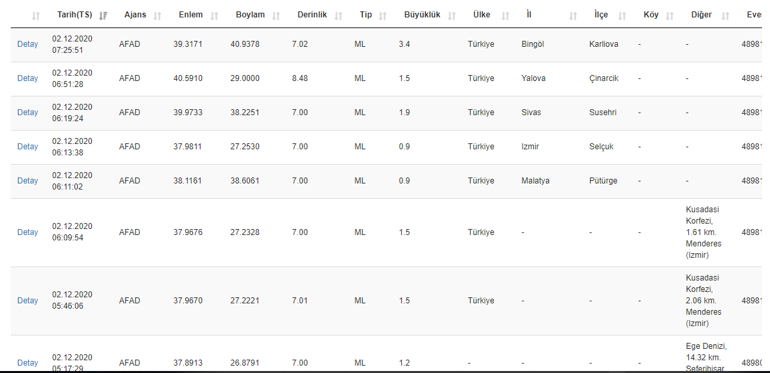Click sort arrows next to Ajans header
Image resolution: width=770 pixels, height=373 pixels.
point(157,16)
